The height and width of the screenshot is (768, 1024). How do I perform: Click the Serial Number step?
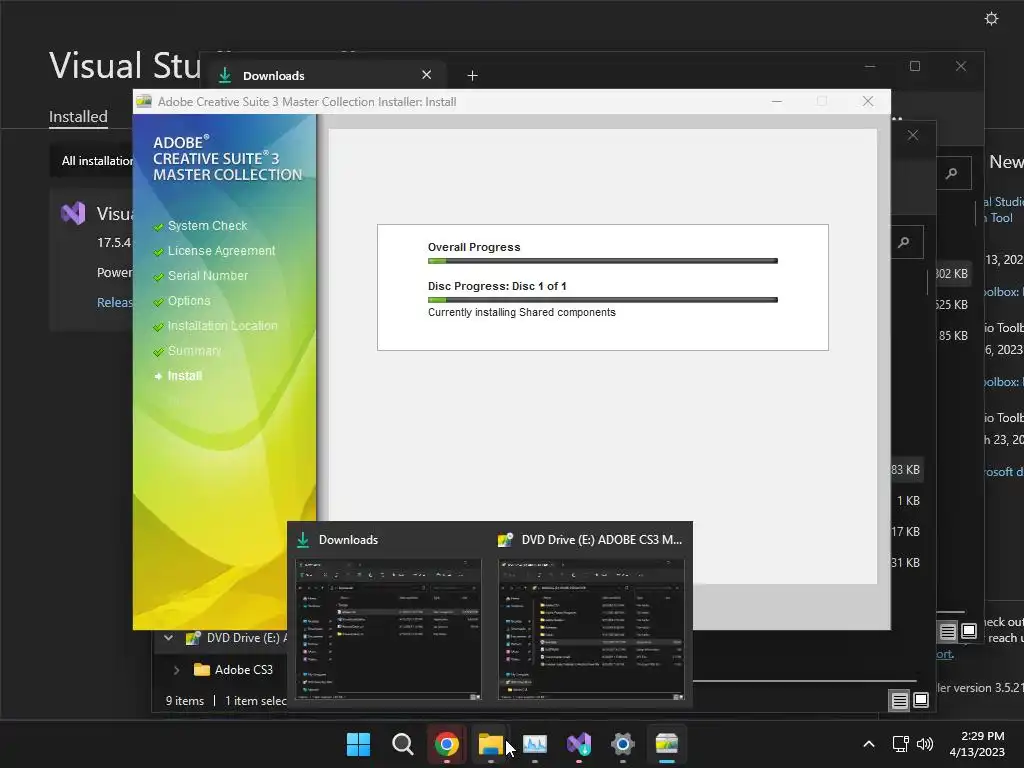[208, 276]
